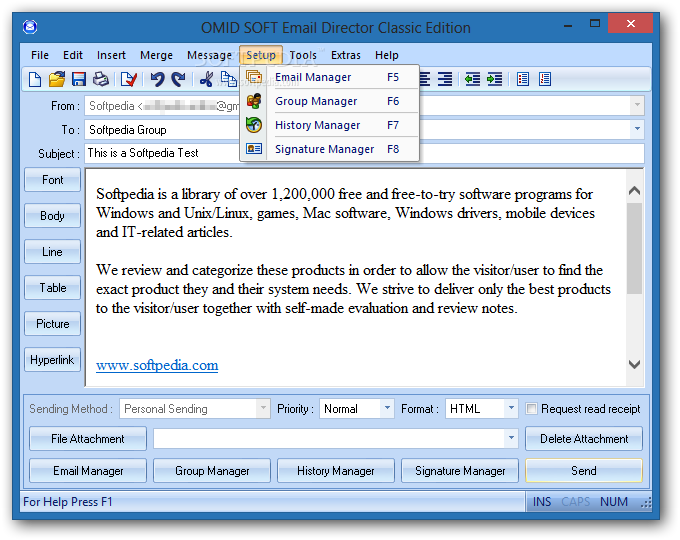The image size is (680, 540).
Task: Click the Font side button
Action: coord(52,180)
